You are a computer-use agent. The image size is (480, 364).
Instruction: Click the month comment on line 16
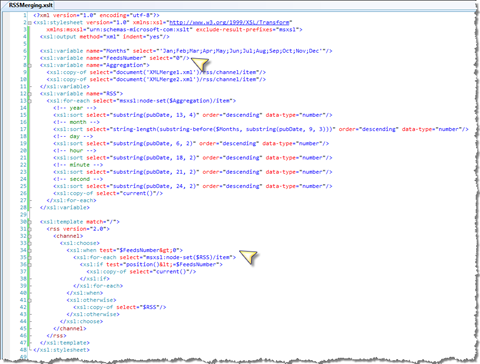tap(76, 122)
